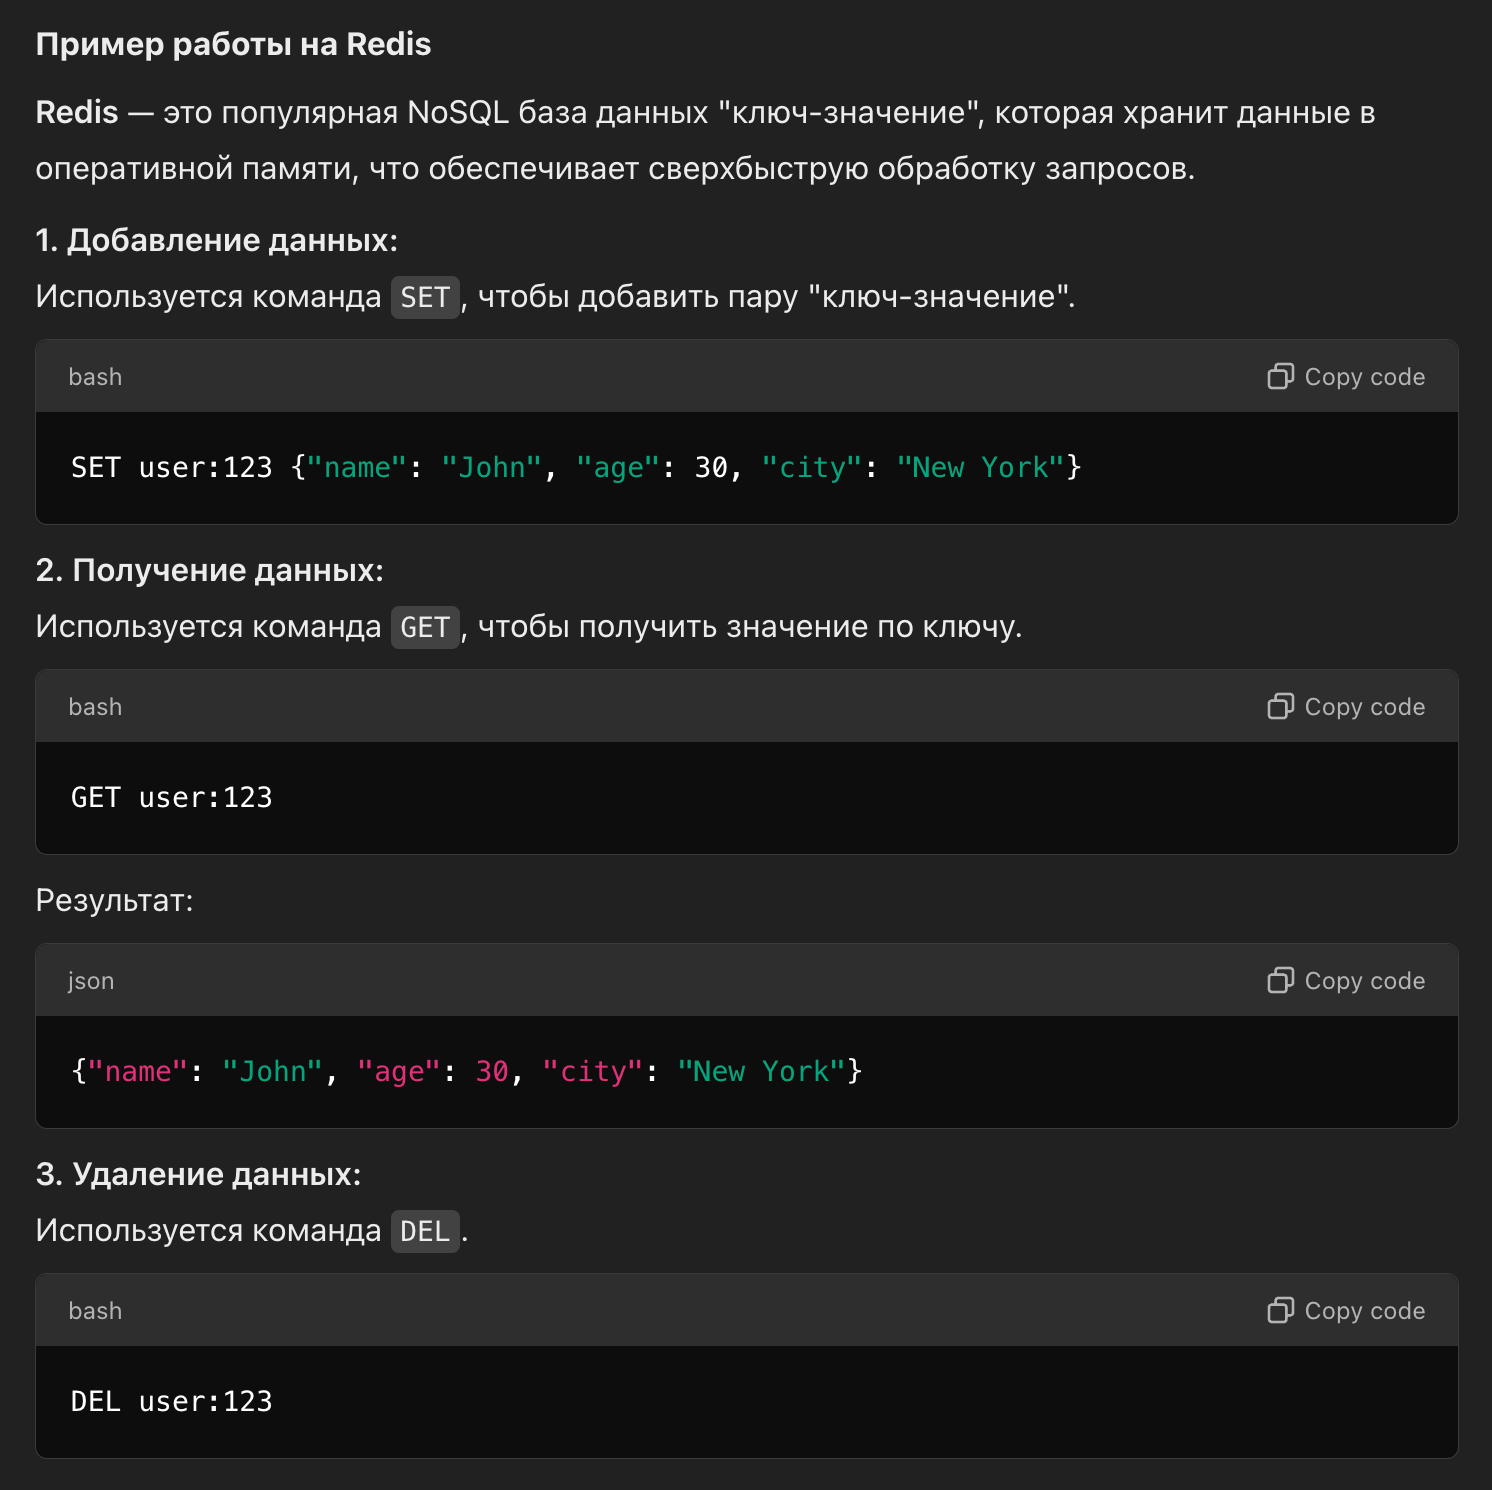This screenshot has width=1492, height=1490.
Task: Click the copy icon in the json result block
Action: pos(1280,980)
